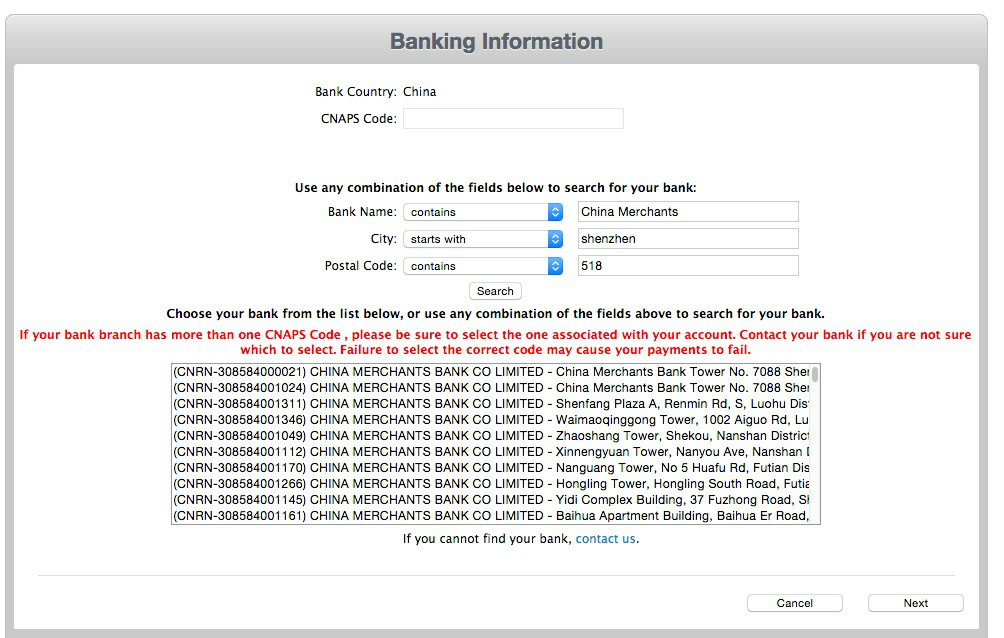1004x638 pixels.
Task: Select bank entry CNRN-308584001346 Waimaoqinggong Tower
Action: [x=490, y=420]
